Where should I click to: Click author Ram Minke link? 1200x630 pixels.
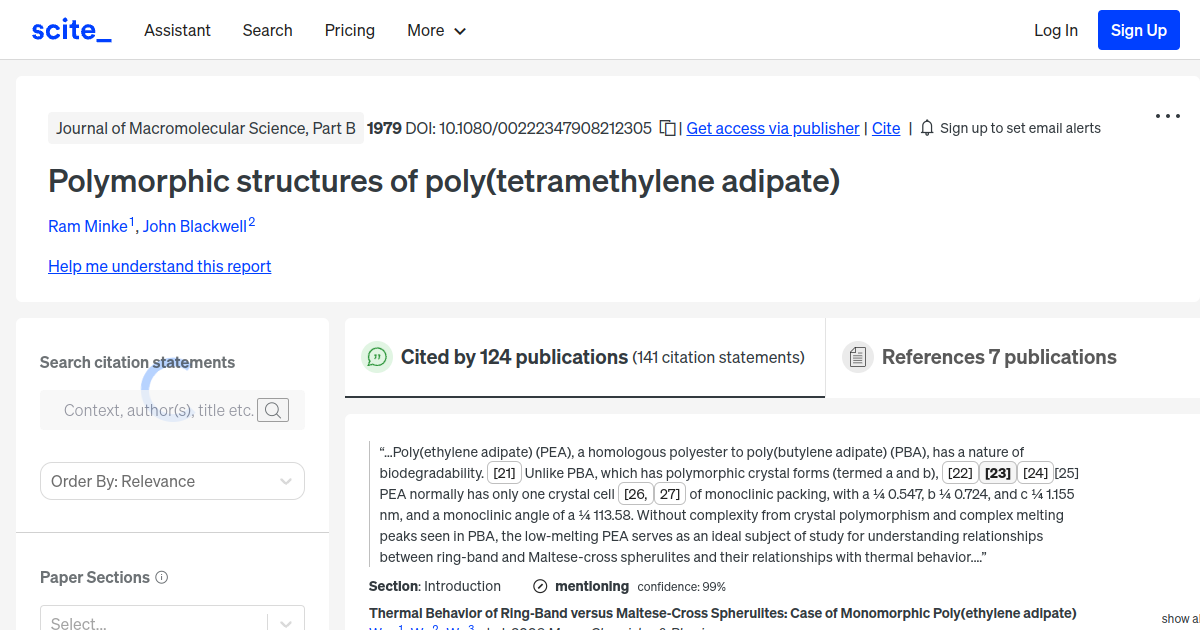(x=89, y=226)
